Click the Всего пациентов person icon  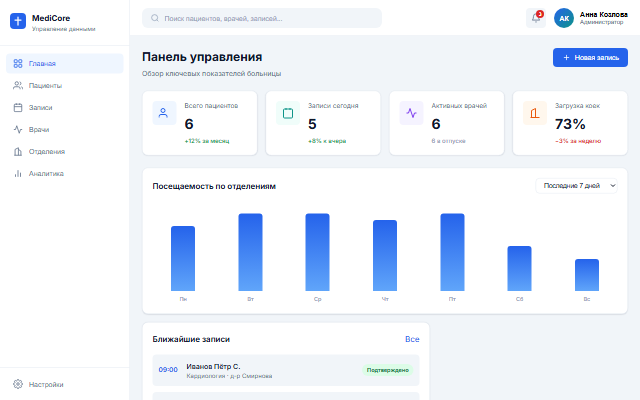tap(164, 113)
